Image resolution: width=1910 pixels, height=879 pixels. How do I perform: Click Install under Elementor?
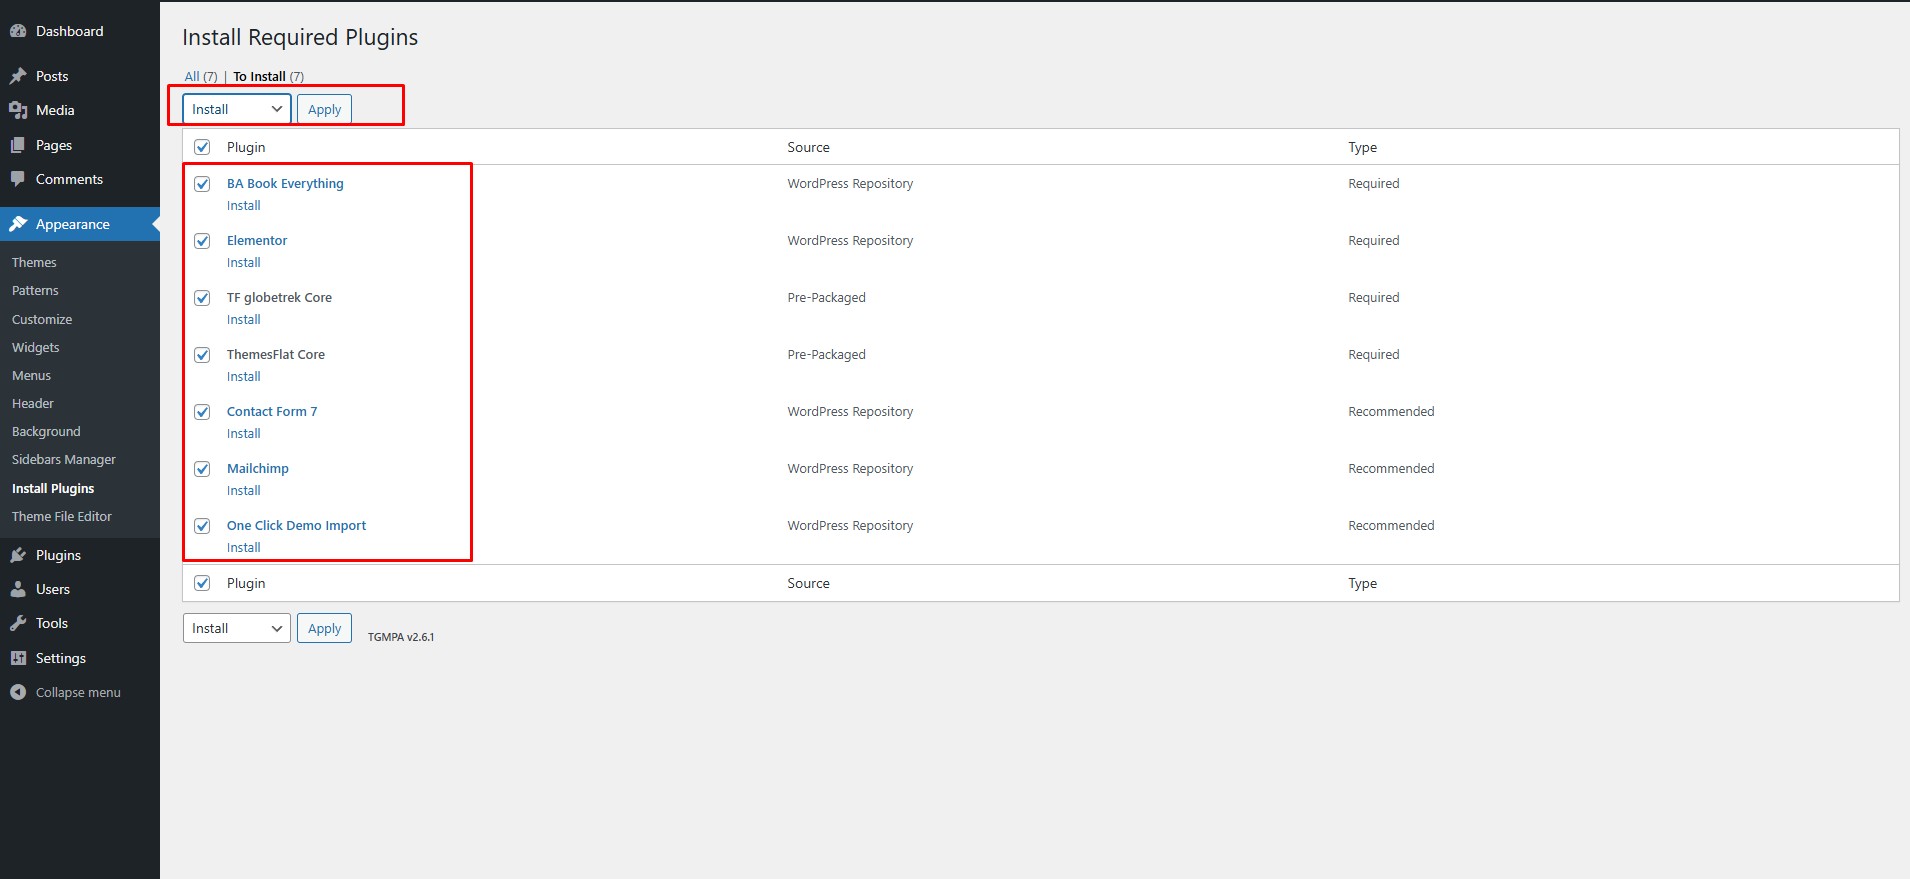click(x=244, y=263)
